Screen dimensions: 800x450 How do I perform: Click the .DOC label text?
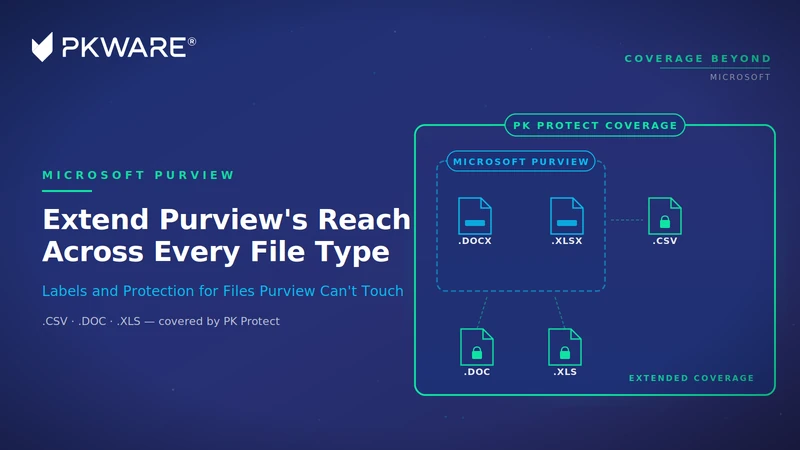[477, 372]
